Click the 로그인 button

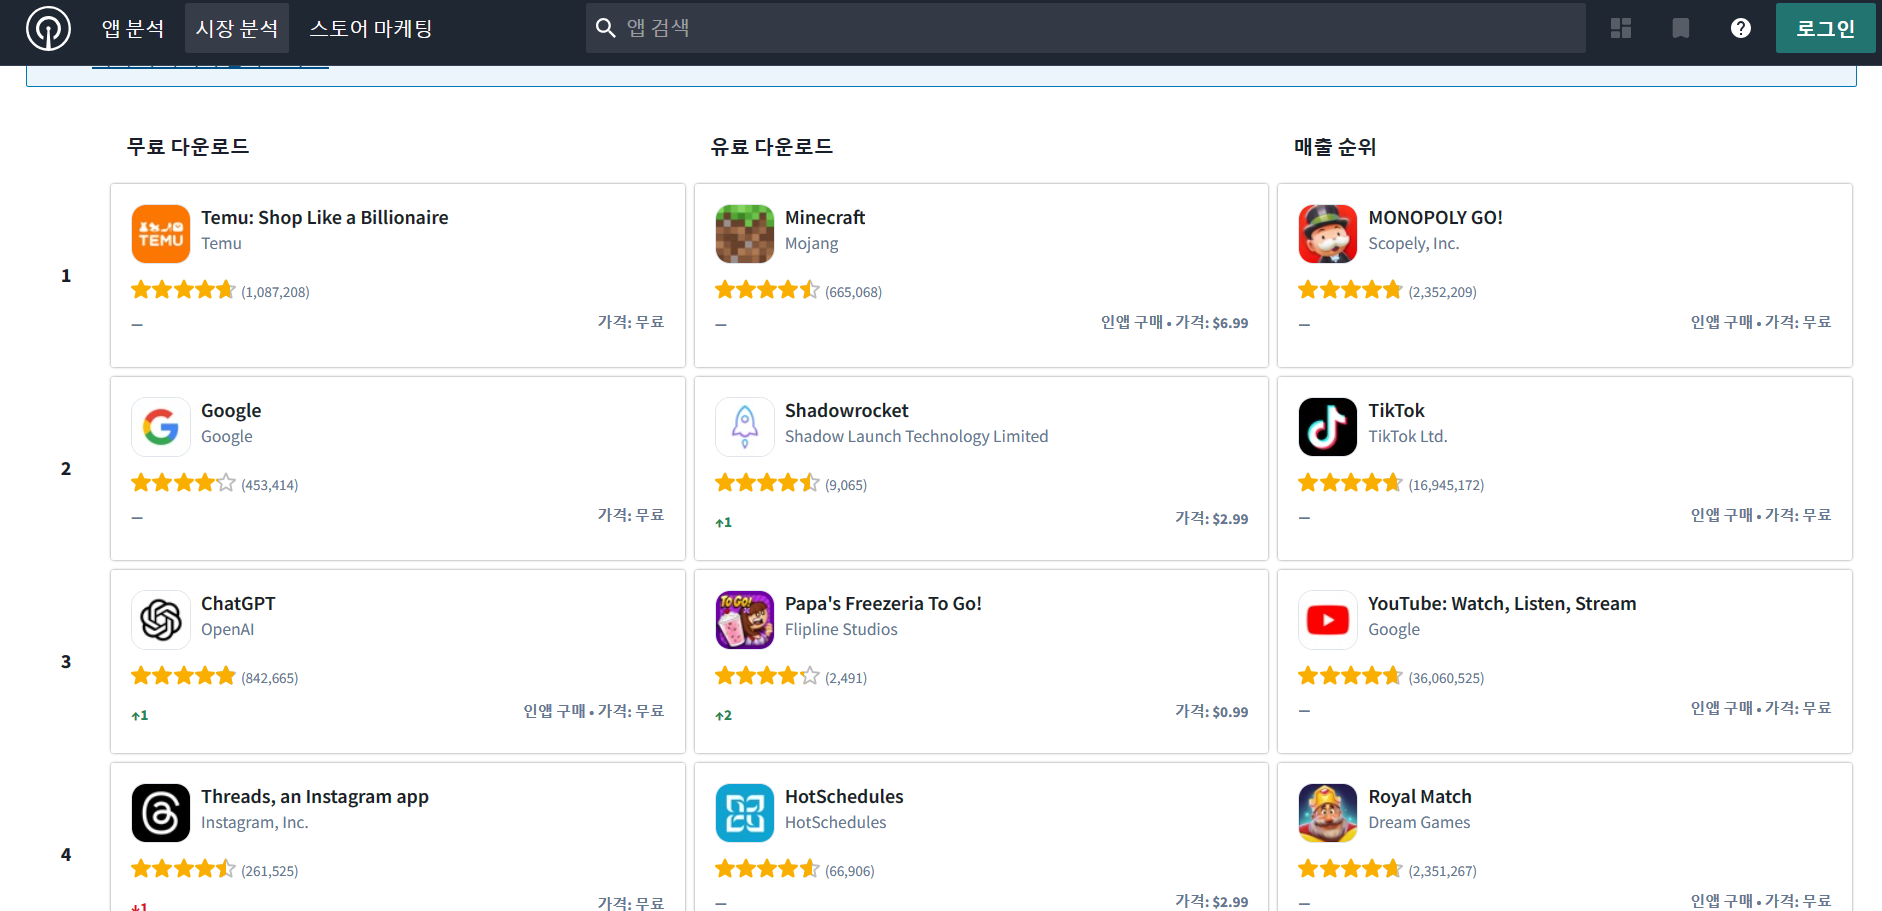1826,28
